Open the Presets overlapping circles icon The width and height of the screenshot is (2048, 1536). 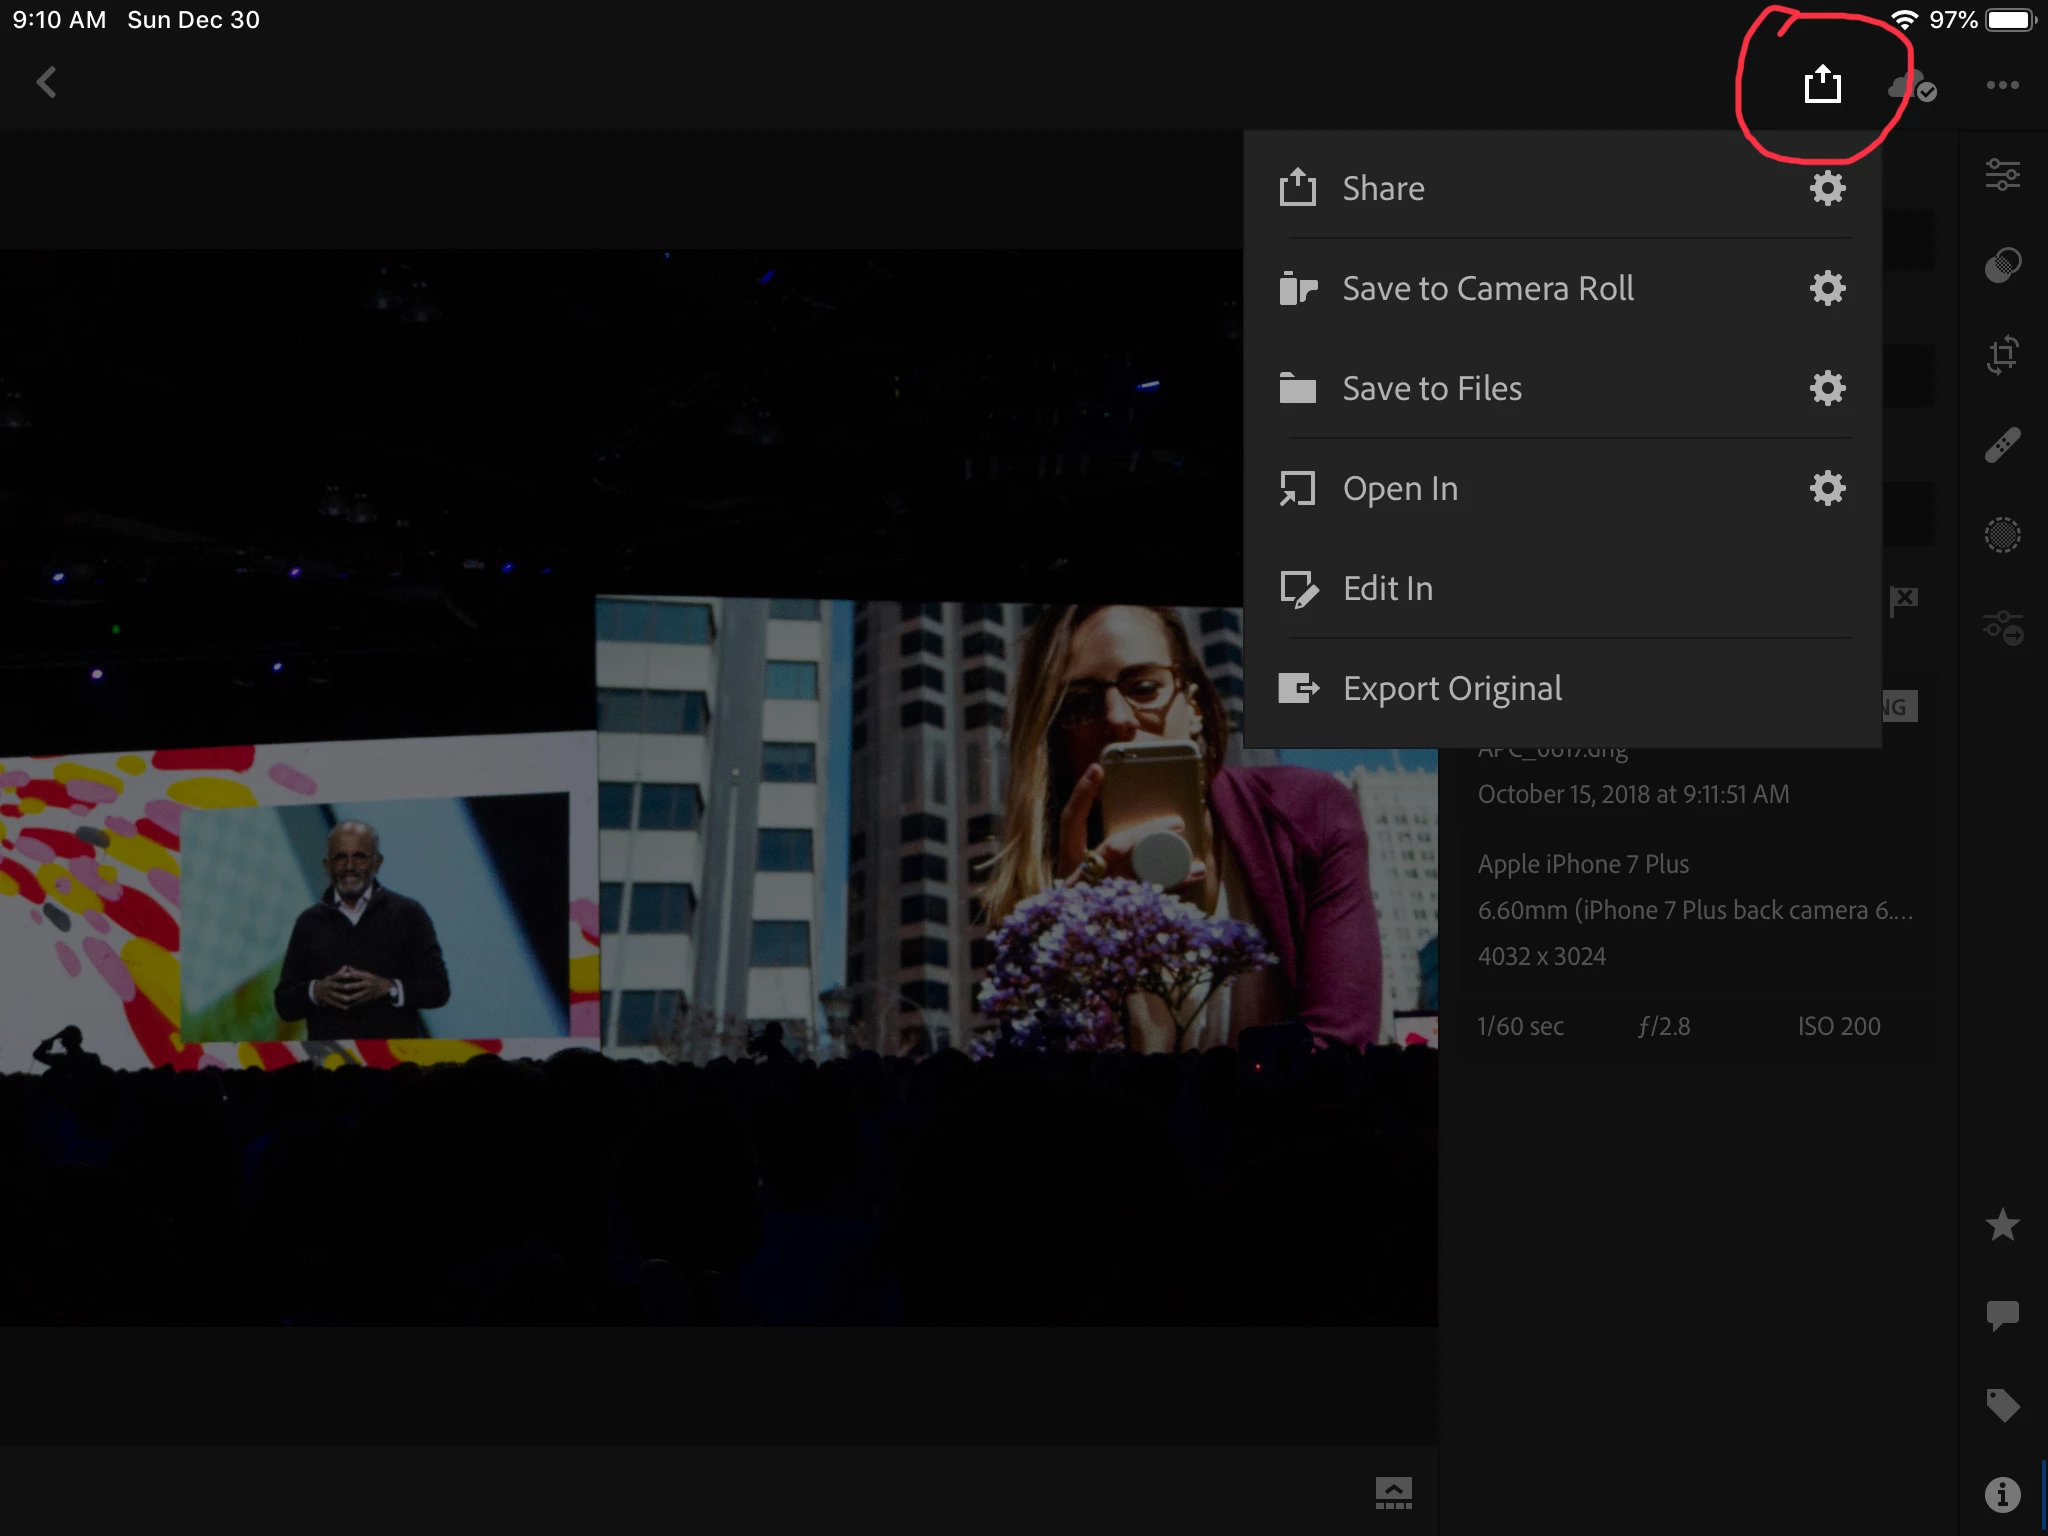coord(2002,265)
